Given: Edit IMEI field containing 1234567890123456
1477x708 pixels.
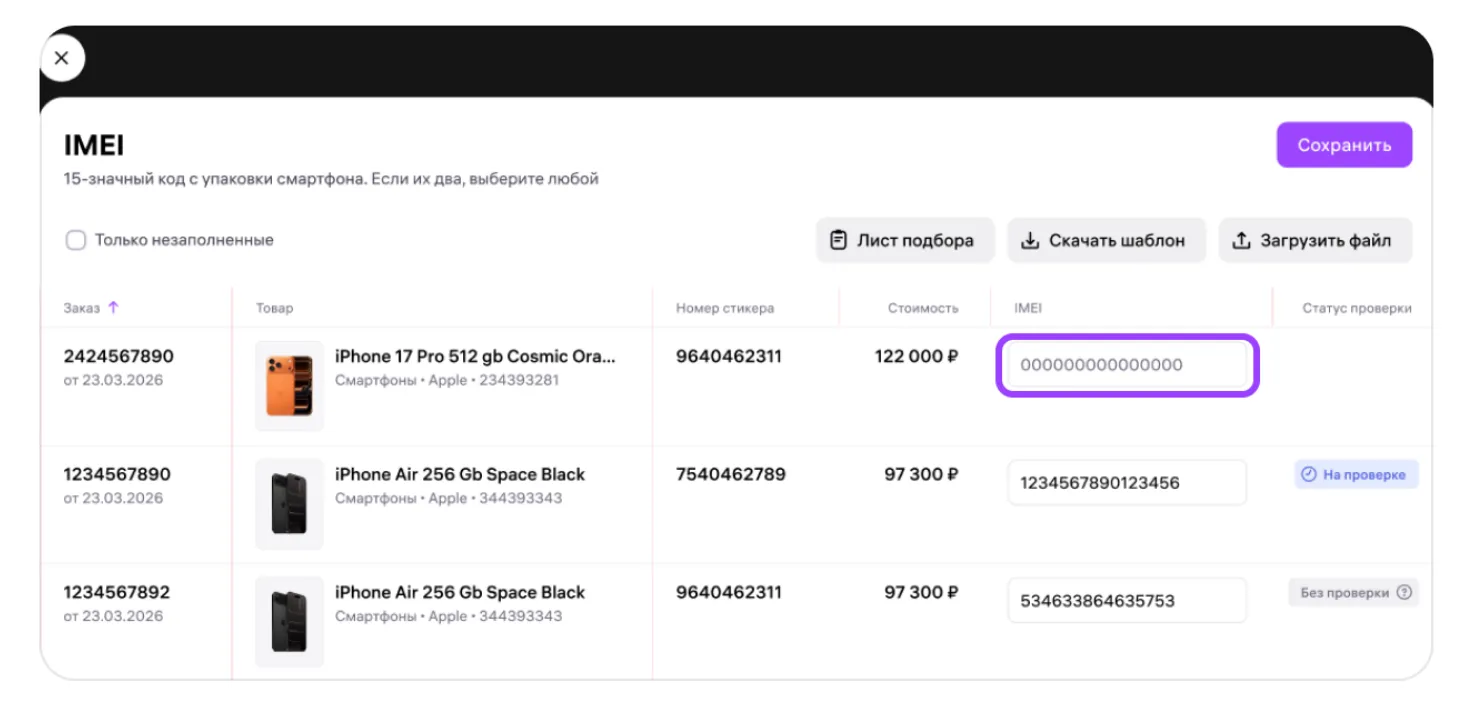Looking at the screenshot, I should 1126,483.
